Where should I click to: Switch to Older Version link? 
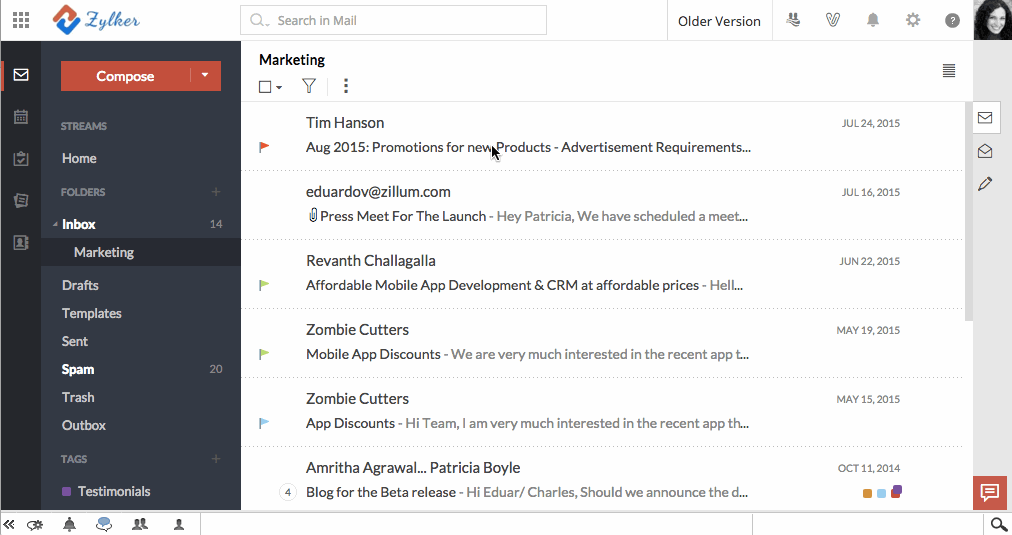tap(719, 21)
